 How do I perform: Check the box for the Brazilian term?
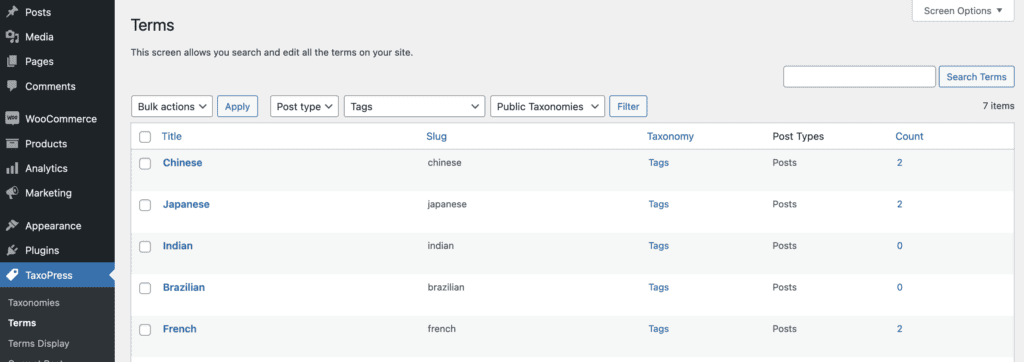pyautogui.click(x=145, y=288)
